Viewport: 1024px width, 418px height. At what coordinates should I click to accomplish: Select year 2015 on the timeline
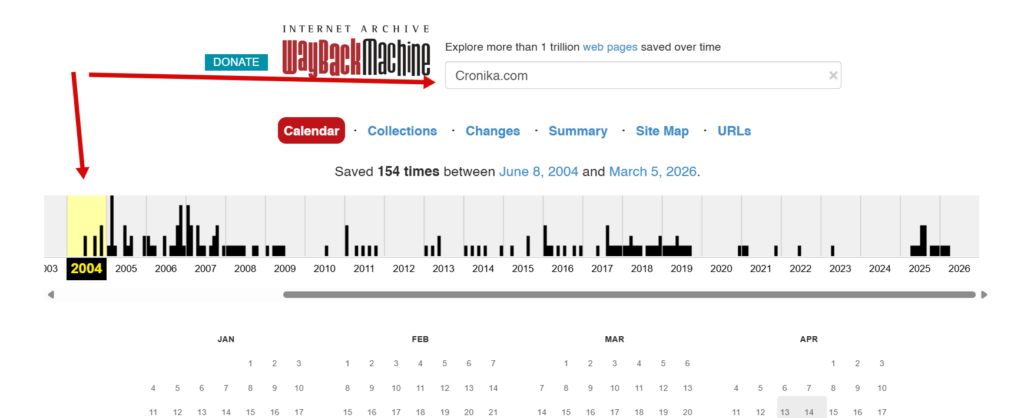pos(522,268)
